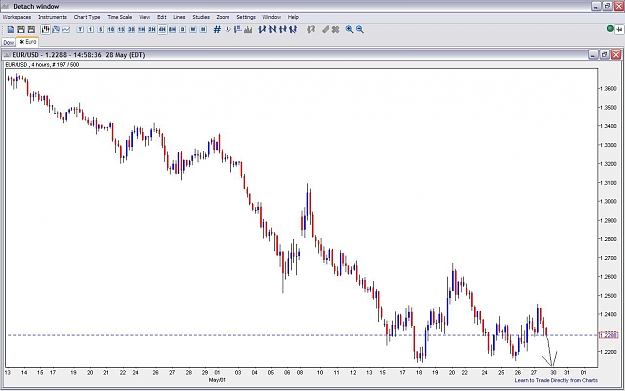
Task: Click the first blue arrows study icon
Action: point(262,29)
